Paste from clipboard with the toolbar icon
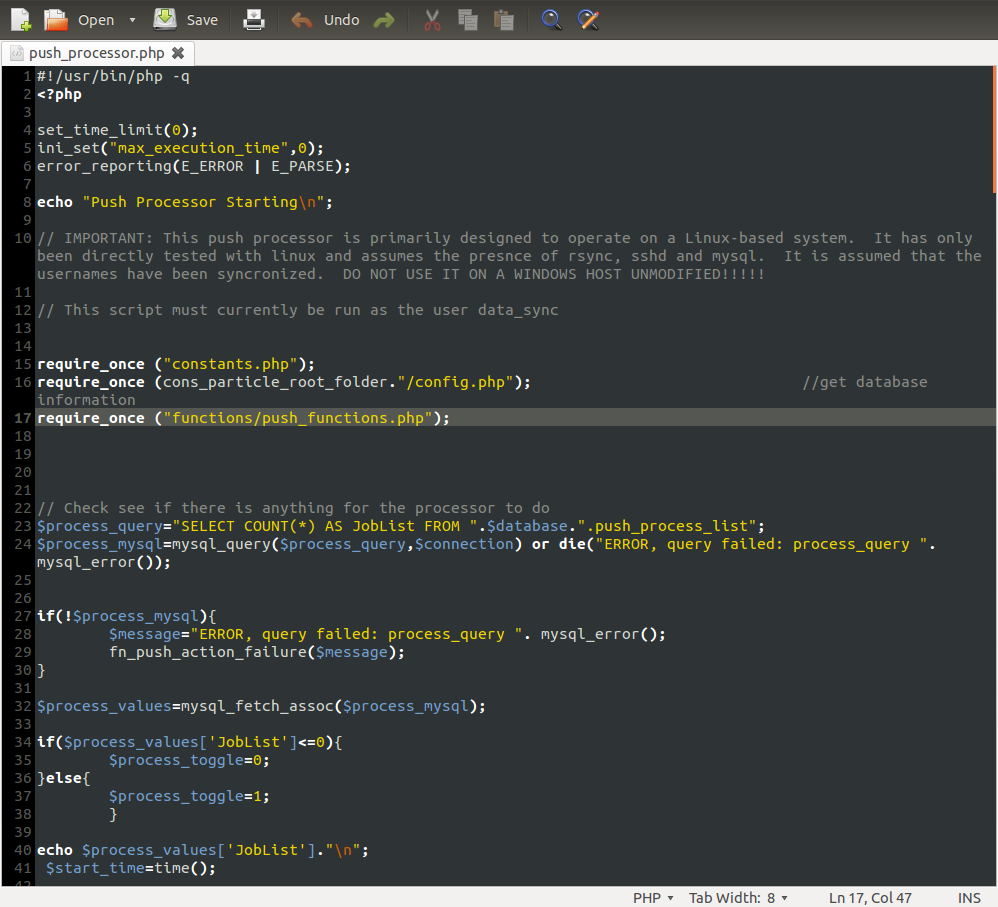Screen dimensions: 998x907 coord(504,19)
